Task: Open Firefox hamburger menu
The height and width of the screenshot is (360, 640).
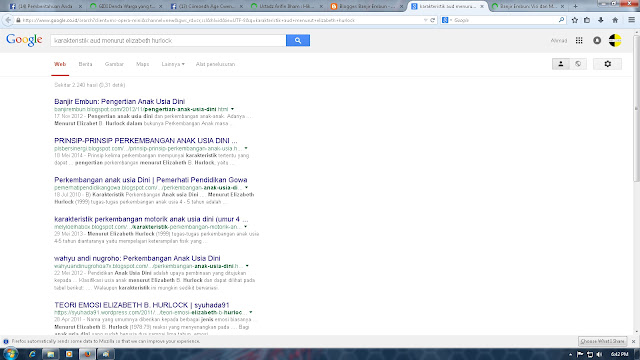Action: (x=631, y=20)
